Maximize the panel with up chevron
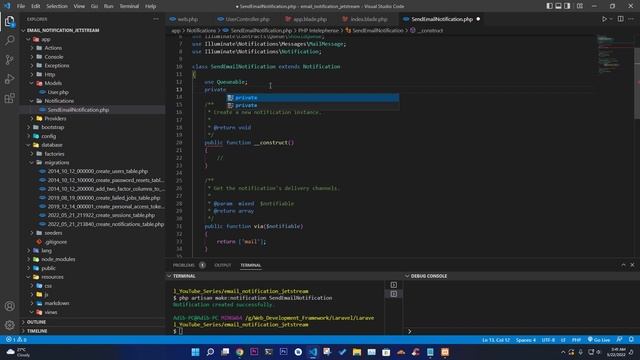This screenshot has width=640, height=360. (x=623, y=265)
